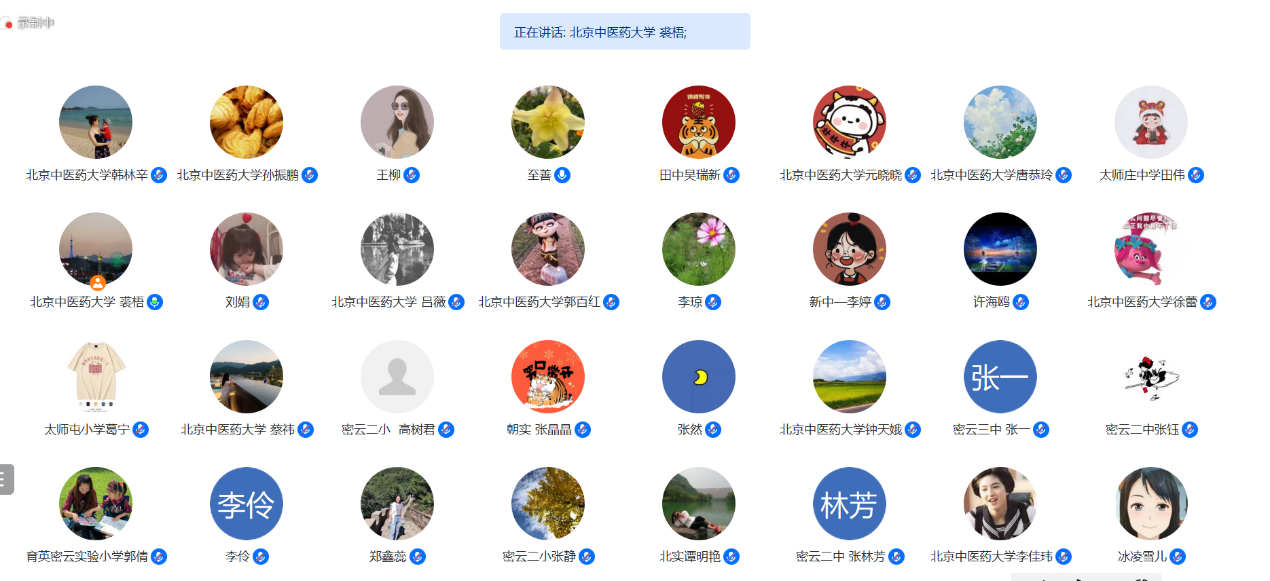
Task: Click the orange host badge on 裘梧's avatar
Action: point(98,282)
